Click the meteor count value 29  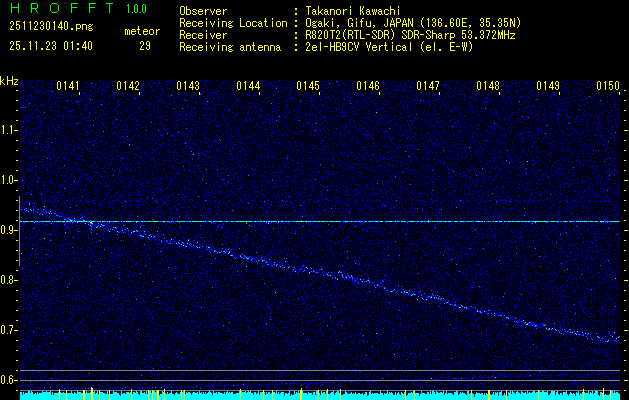(x=145, y=45)
